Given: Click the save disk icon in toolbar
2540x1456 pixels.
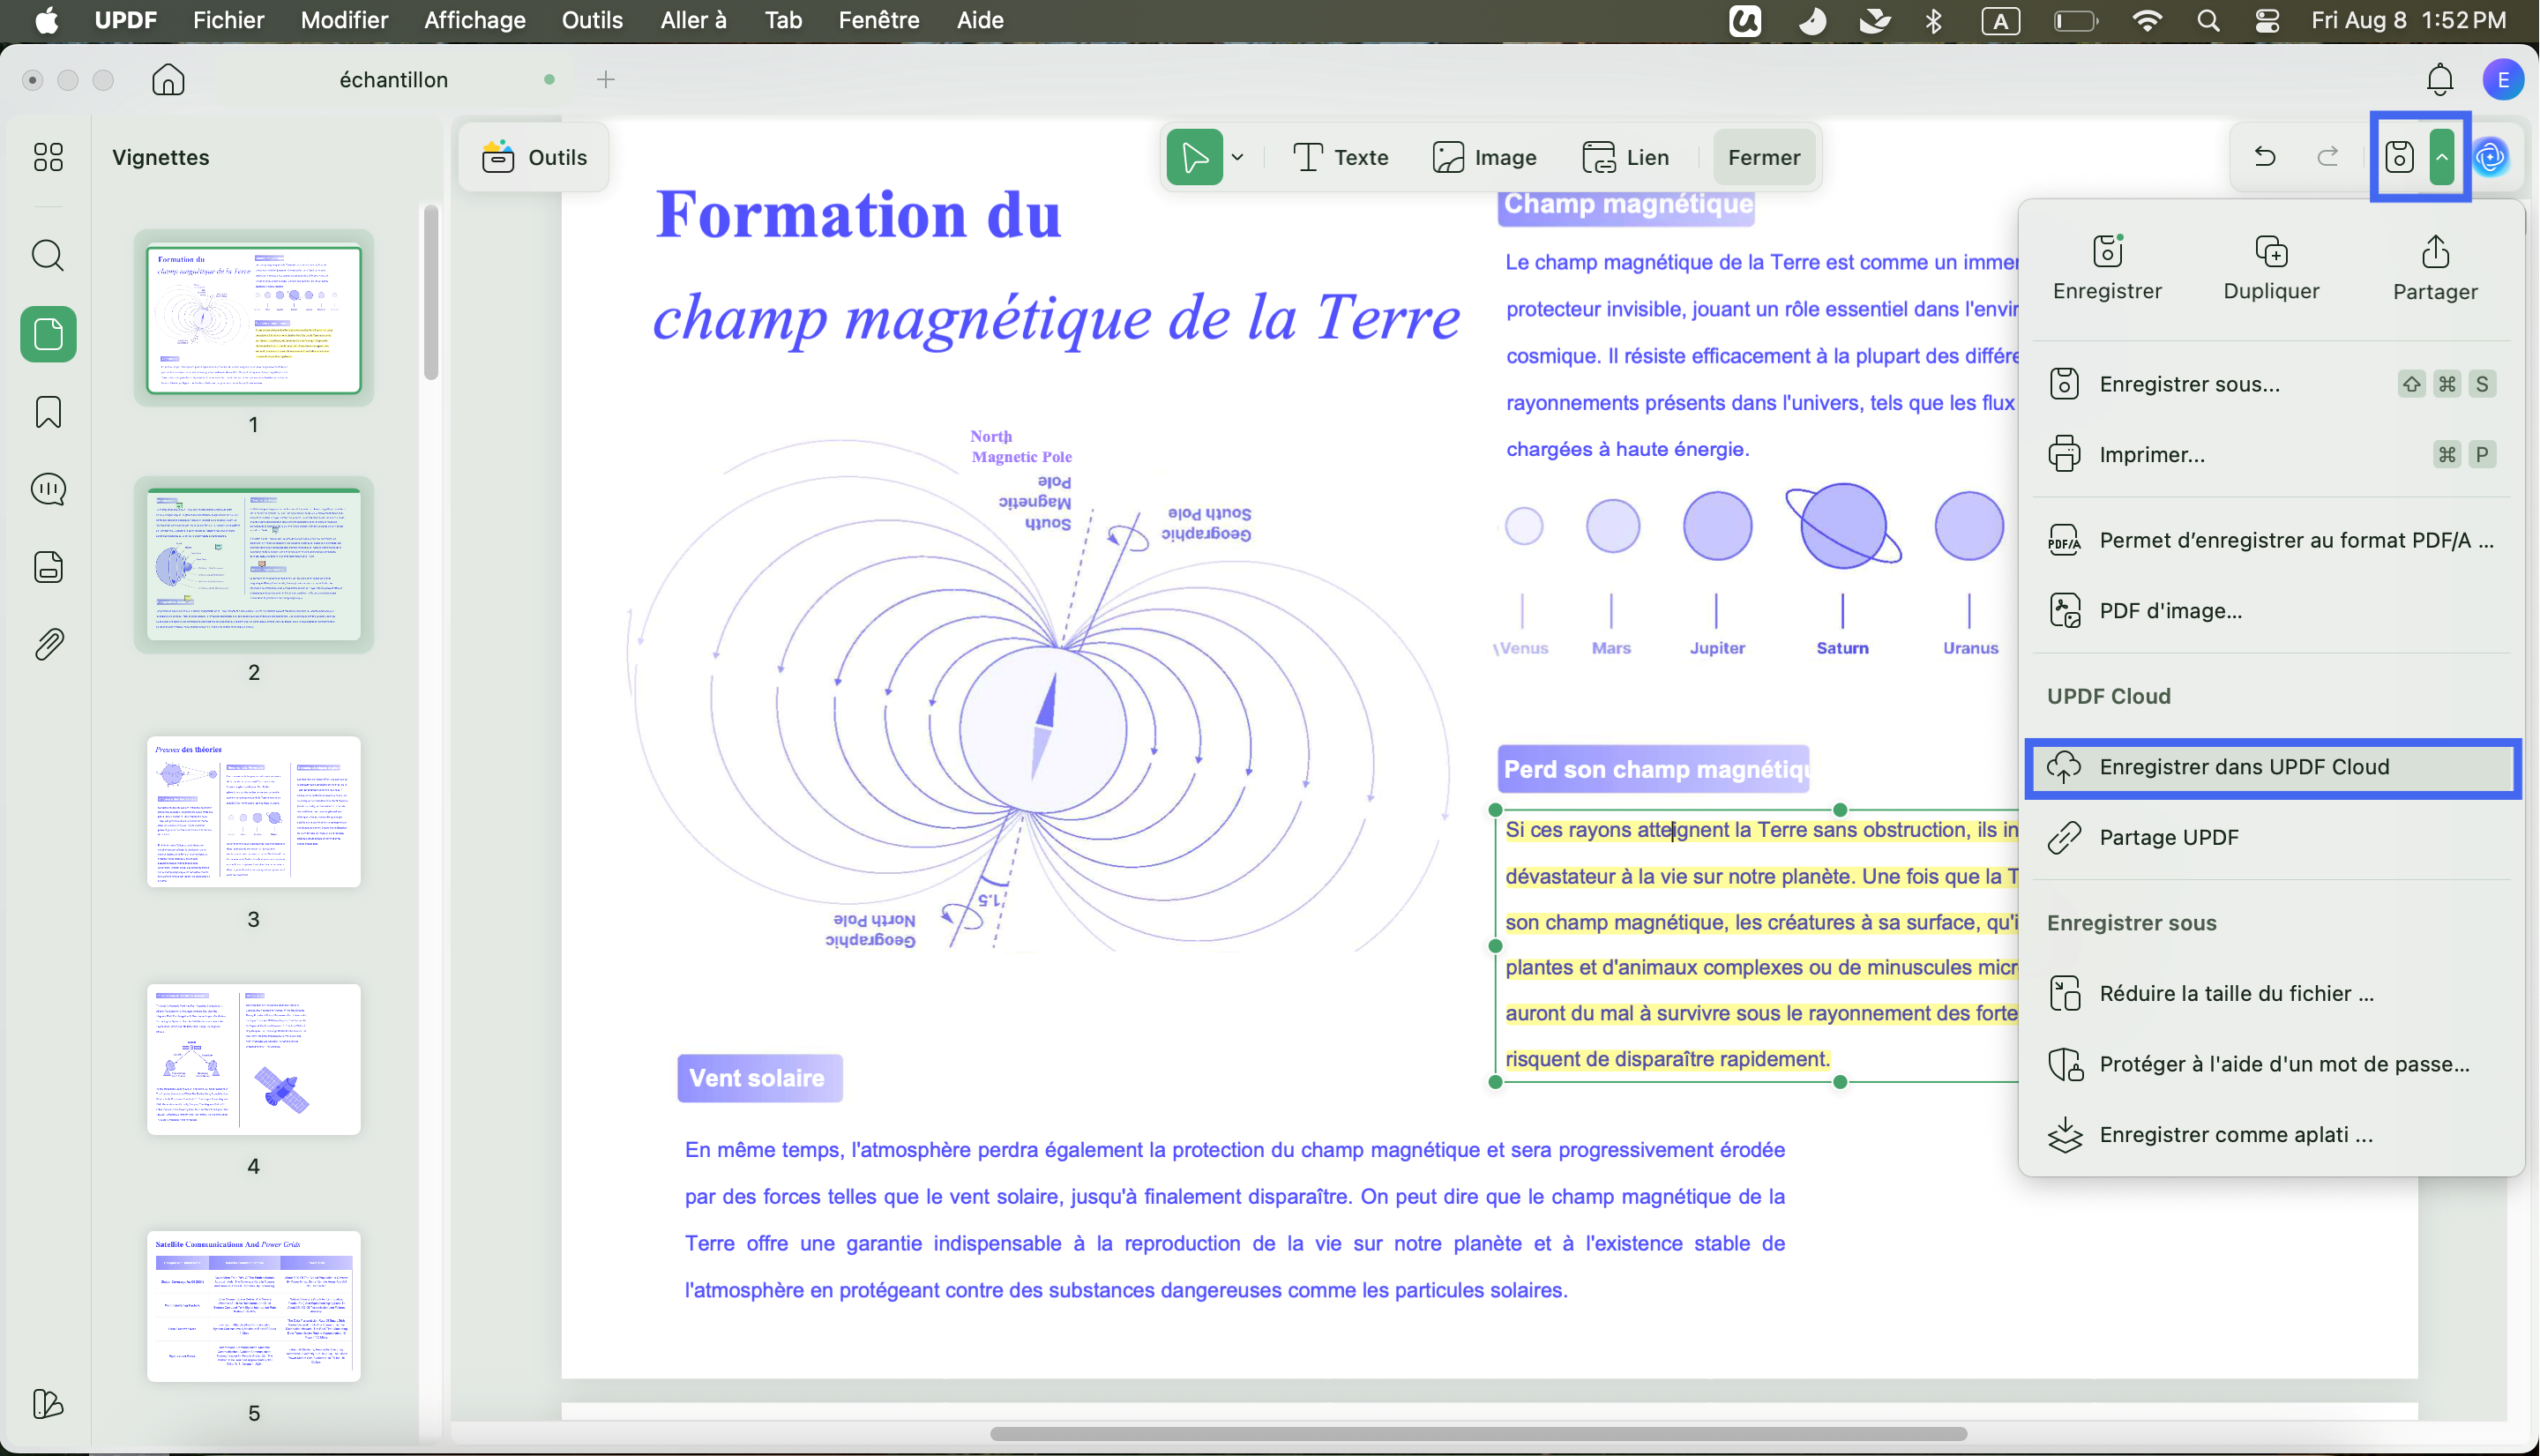Looking at the screenshot, I should 2399,157.
